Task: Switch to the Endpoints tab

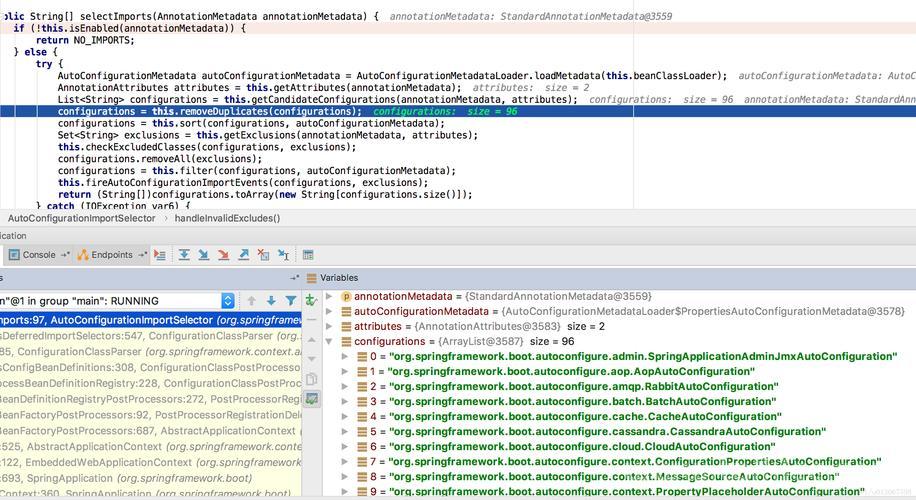Action: point(105,255)
